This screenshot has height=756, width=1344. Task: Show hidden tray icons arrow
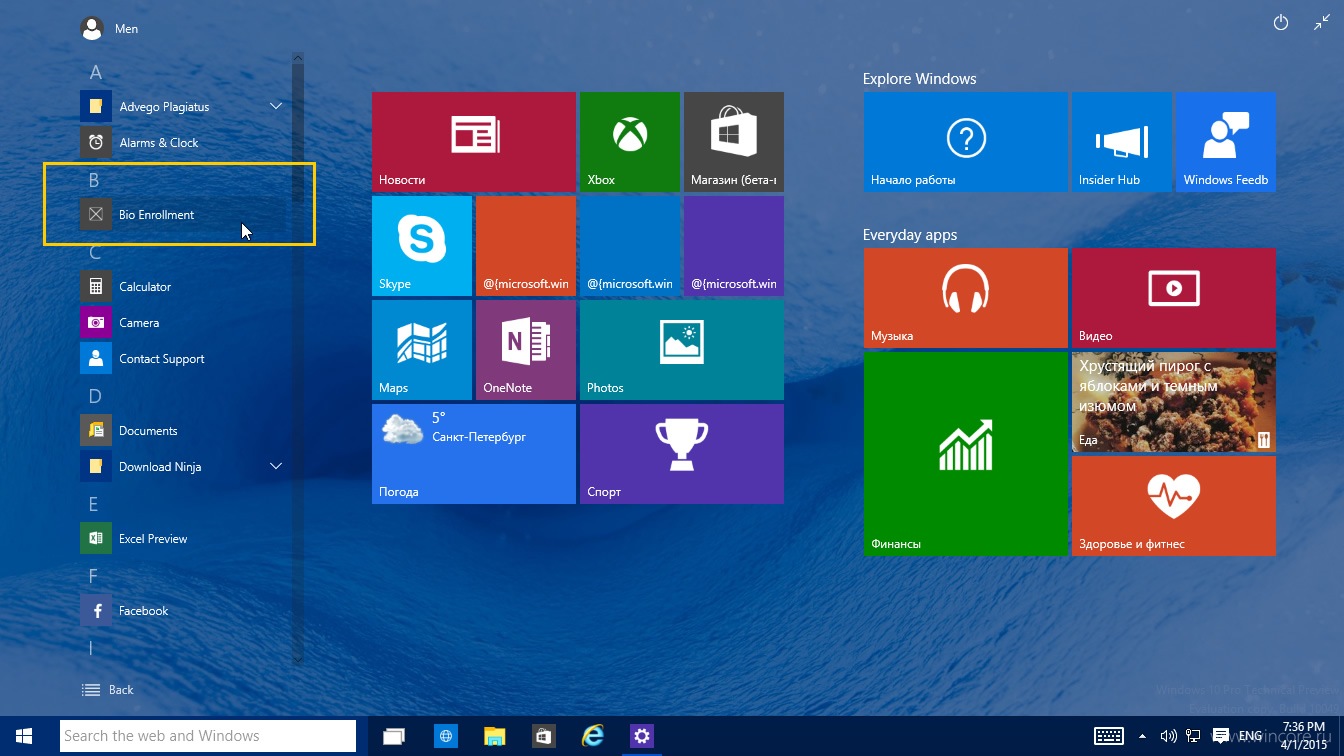(x=1143, y=736)
